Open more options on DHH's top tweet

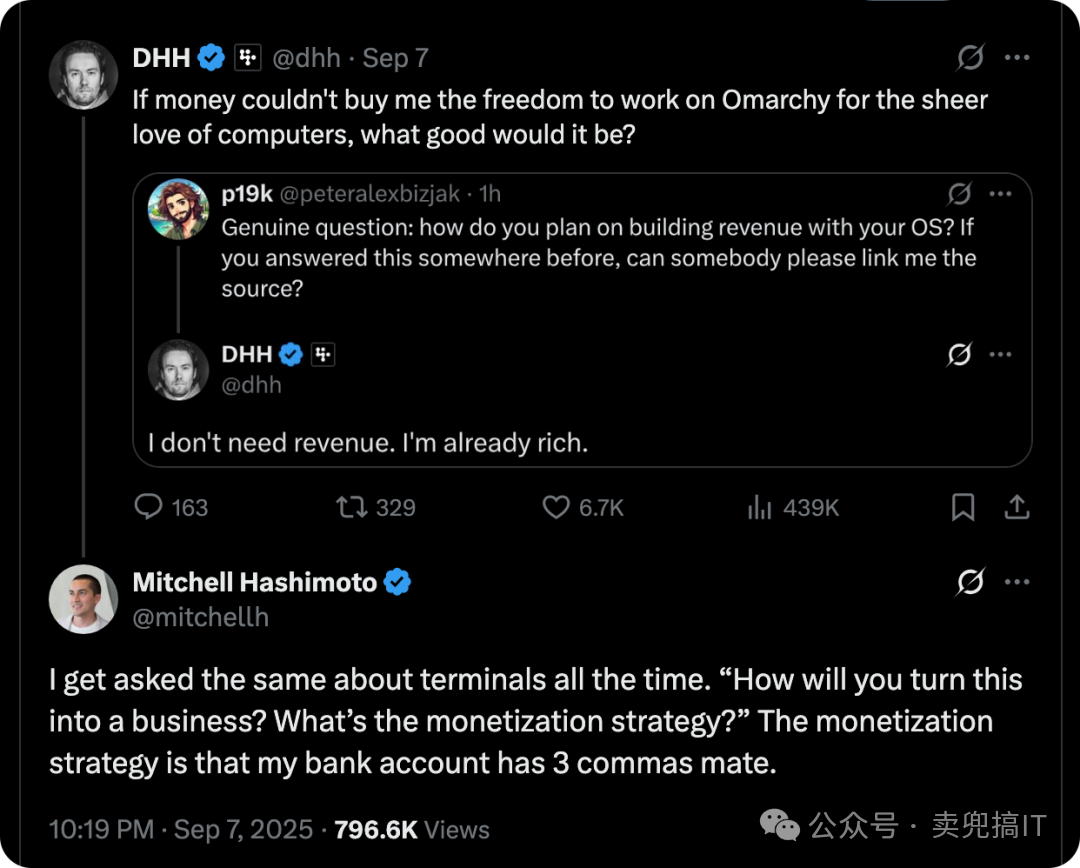1017,57
